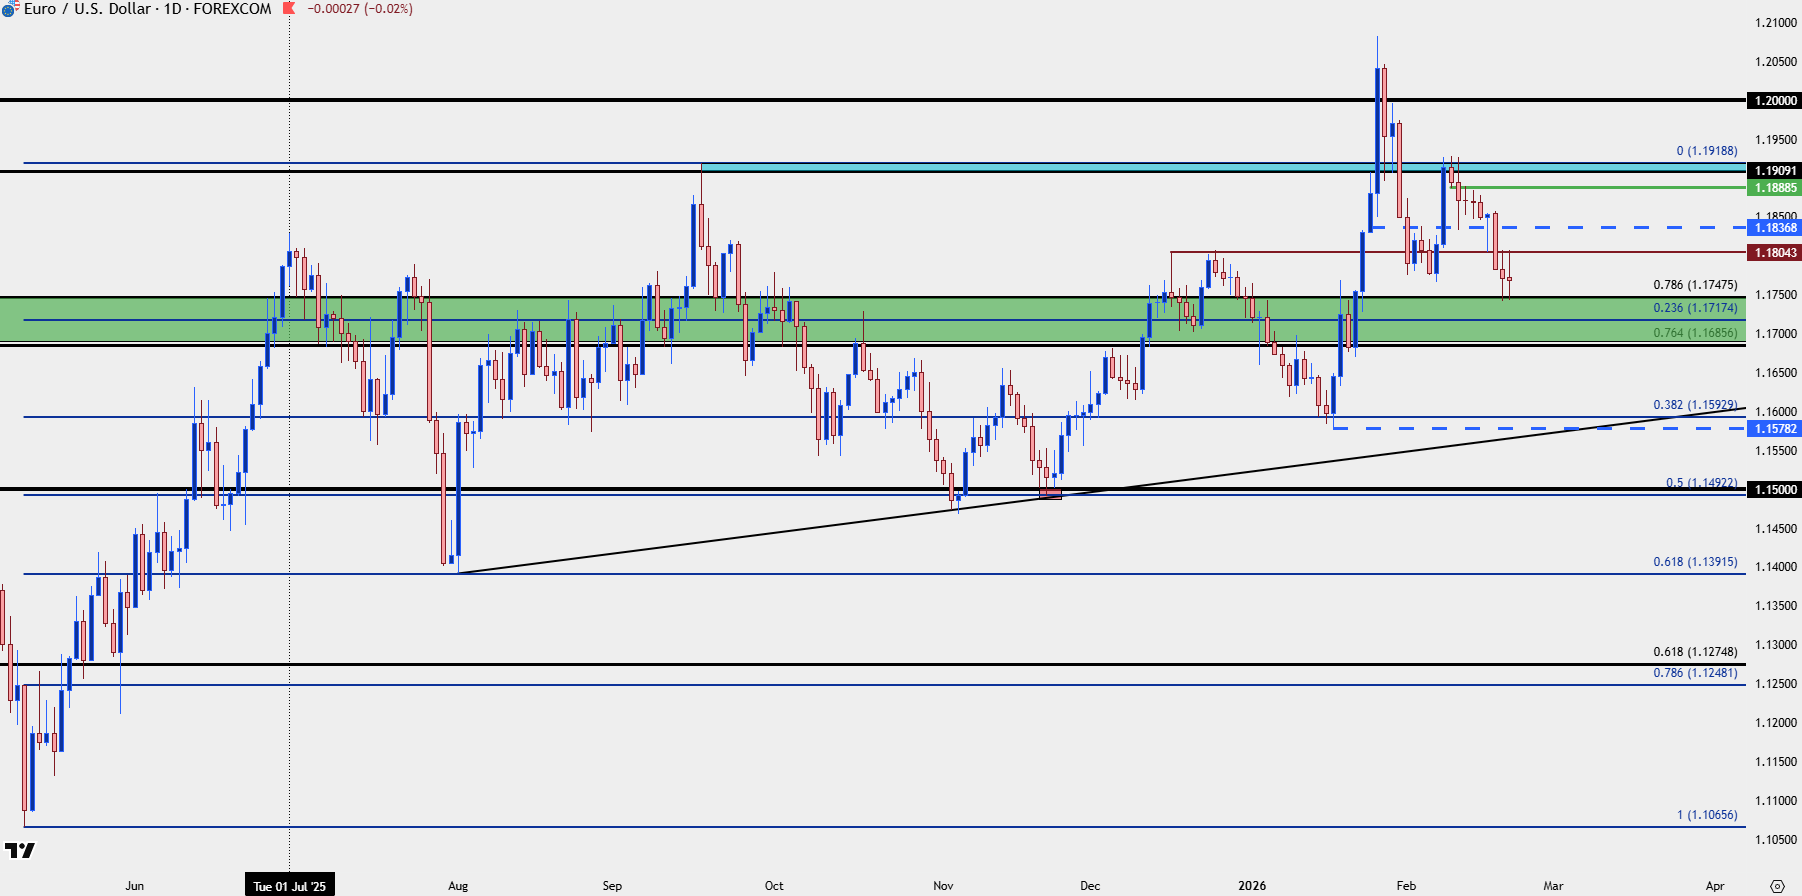Select the 0.786 (1.12481) Fibonacci label

1695,673
